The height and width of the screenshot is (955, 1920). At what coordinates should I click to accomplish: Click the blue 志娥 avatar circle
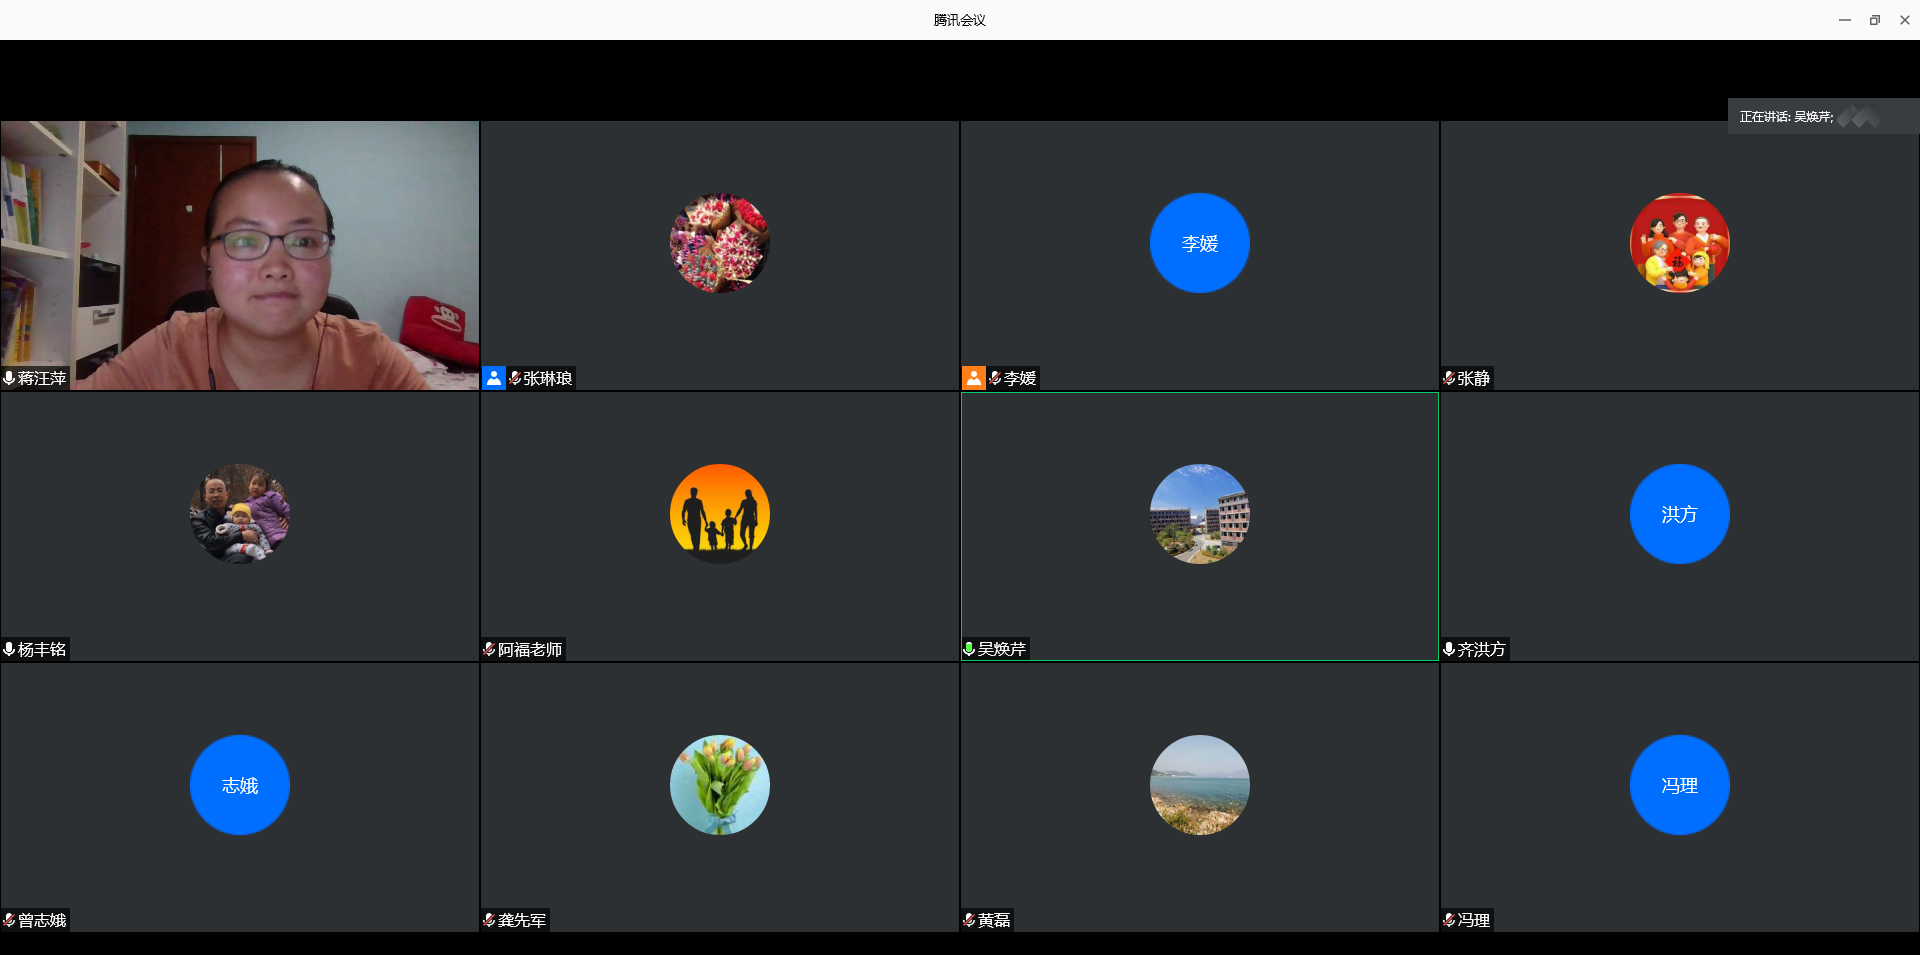coord(240,785)
